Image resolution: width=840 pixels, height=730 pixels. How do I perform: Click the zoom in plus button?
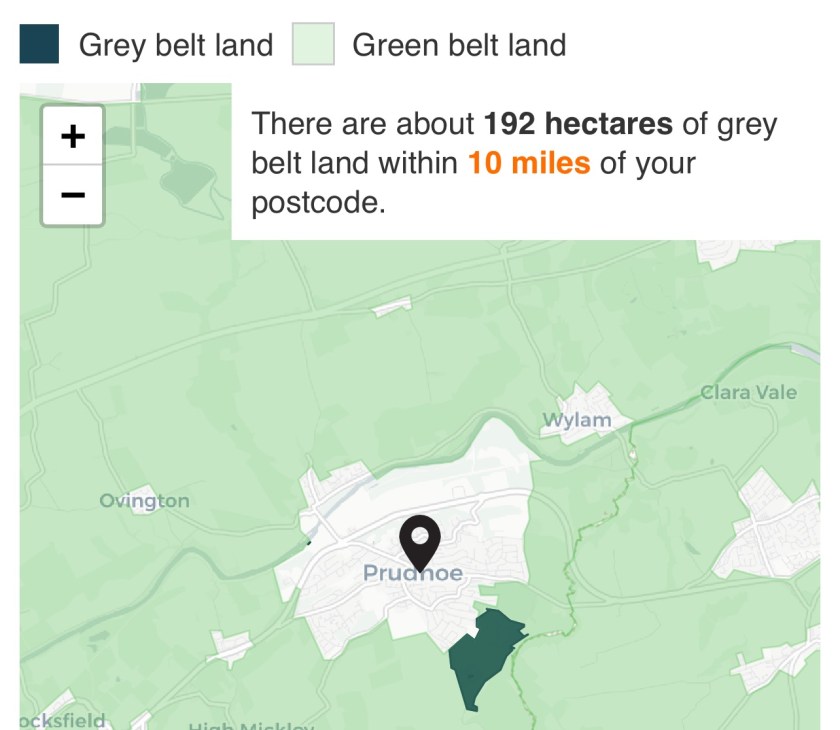pos(72,136)
